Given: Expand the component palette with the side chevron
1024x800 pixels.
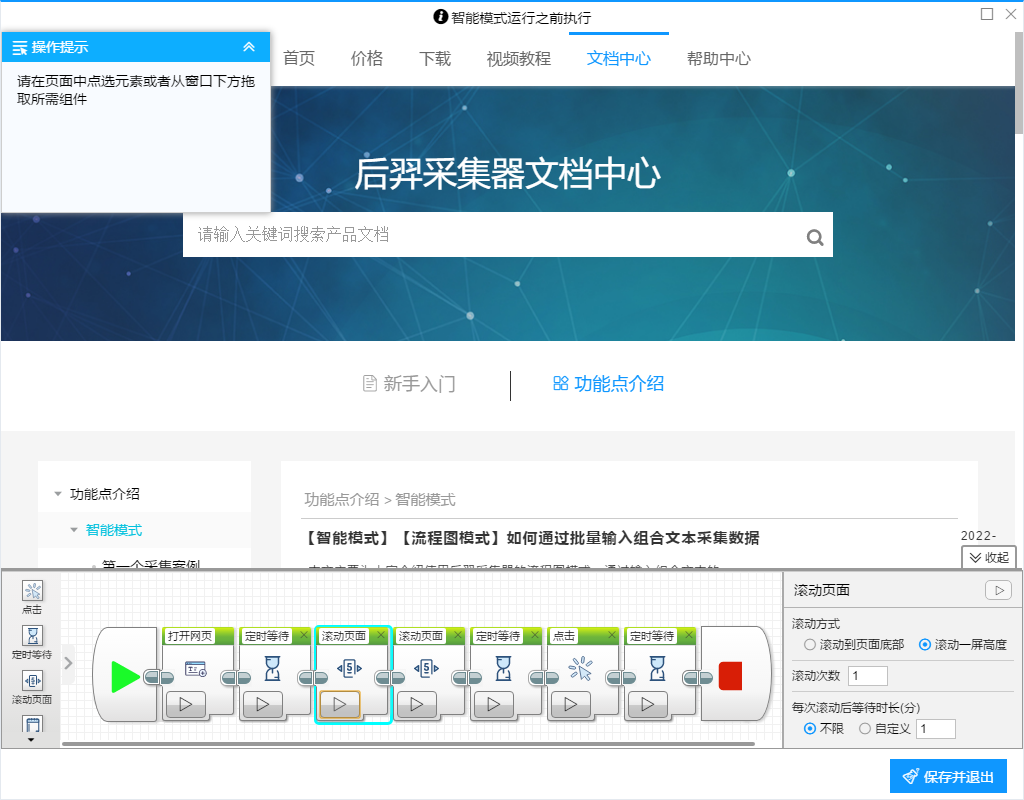Looking at the screenshot, I should tap(68, 663).
